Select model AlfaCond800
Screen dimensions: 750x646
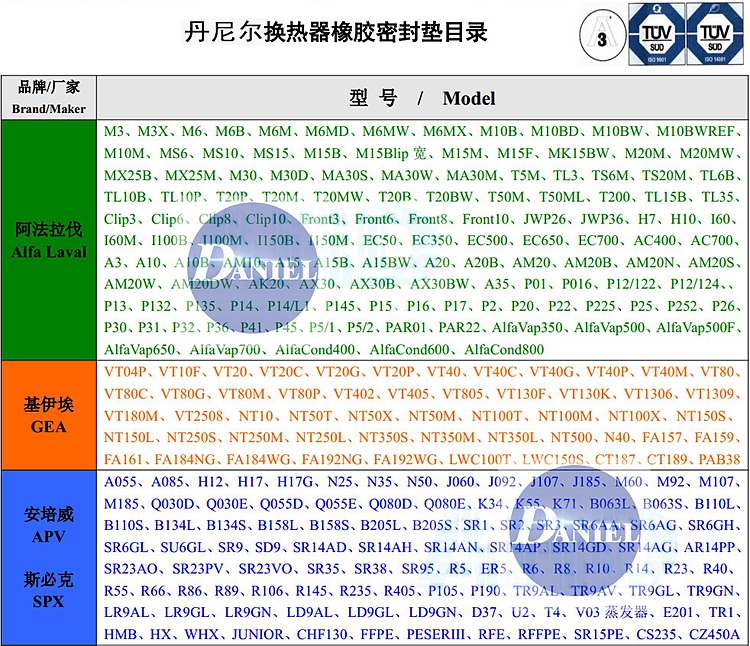coord(504,350)
